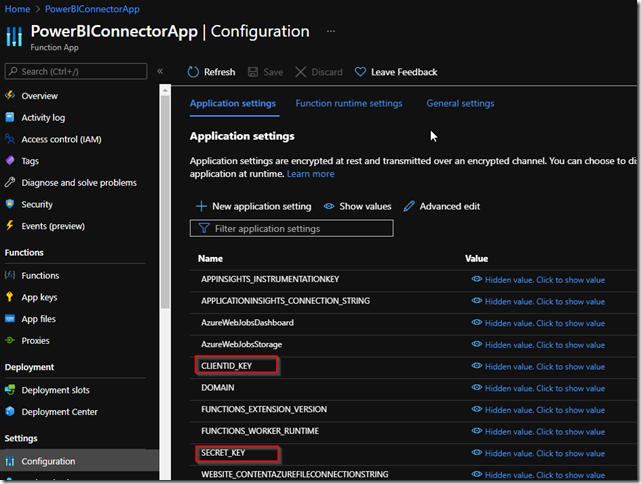
Task: Click the Configuration sliders icon in sidebar
Action: click(10, 461)
